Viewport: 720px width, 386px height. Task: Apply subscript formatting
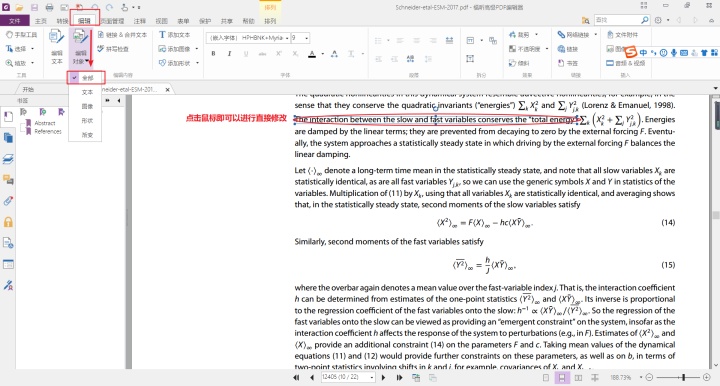pos(295,54)
